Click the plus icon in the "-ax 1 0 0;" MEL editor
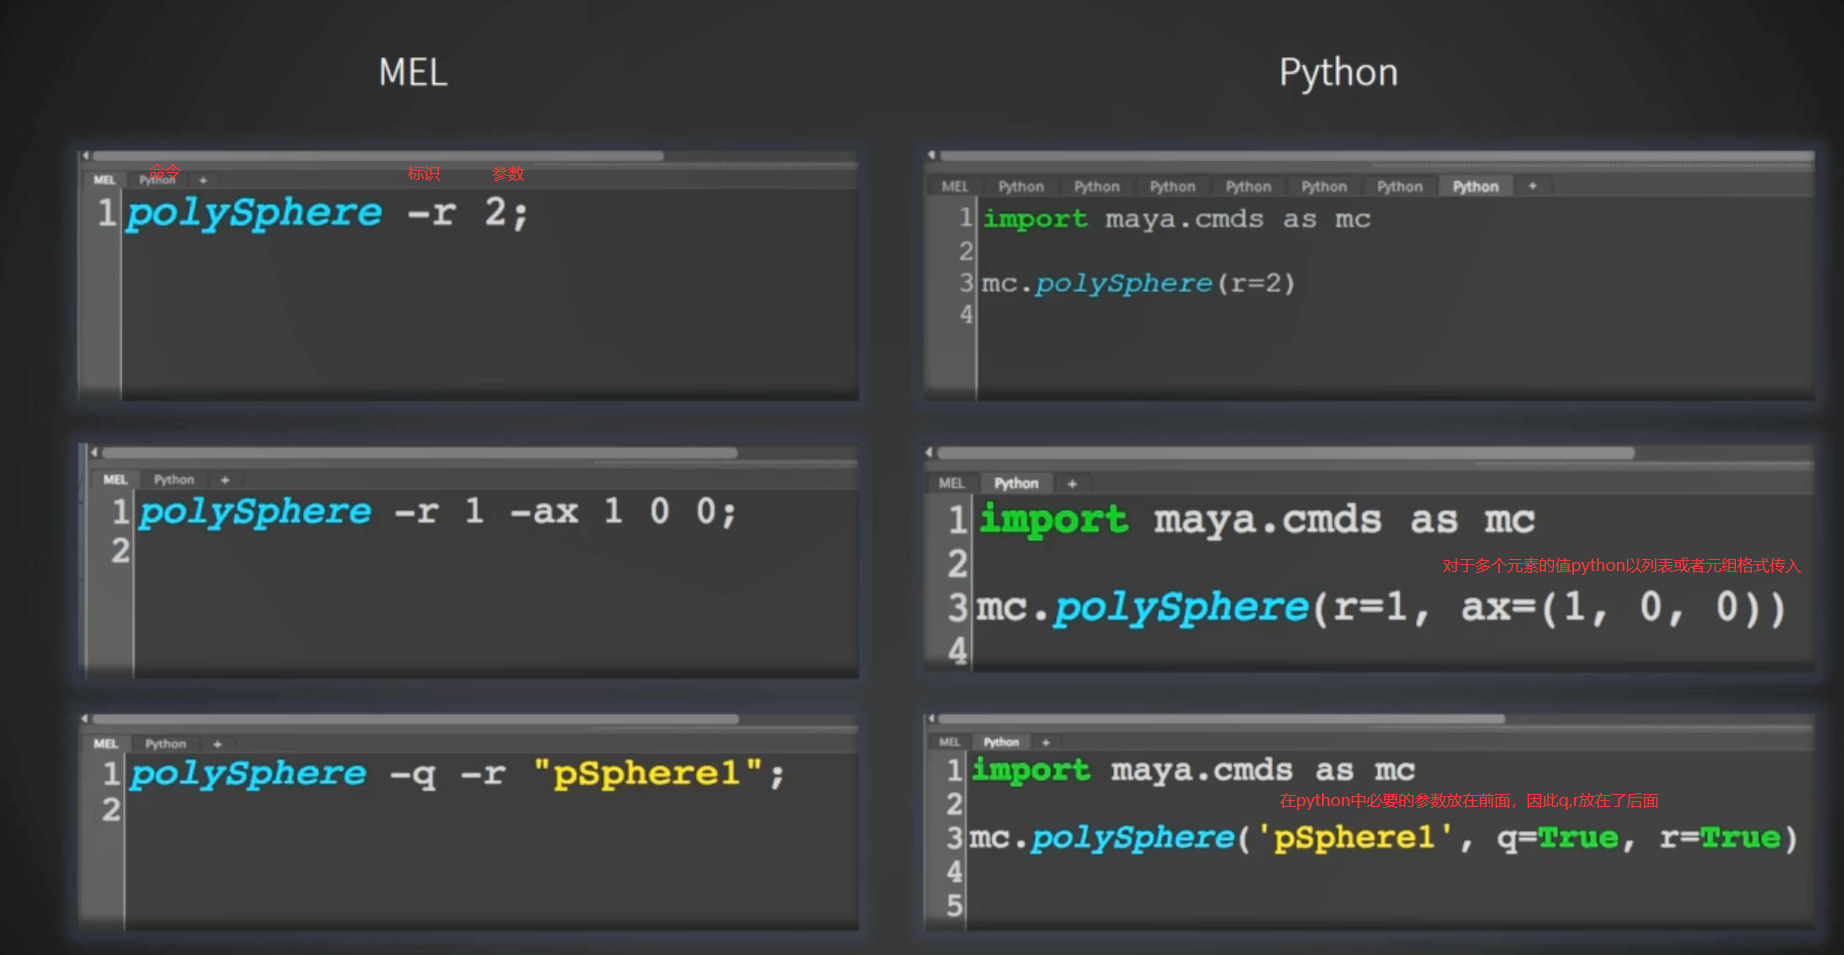This screenshot has height=955, width=1844. pos(225,480)
